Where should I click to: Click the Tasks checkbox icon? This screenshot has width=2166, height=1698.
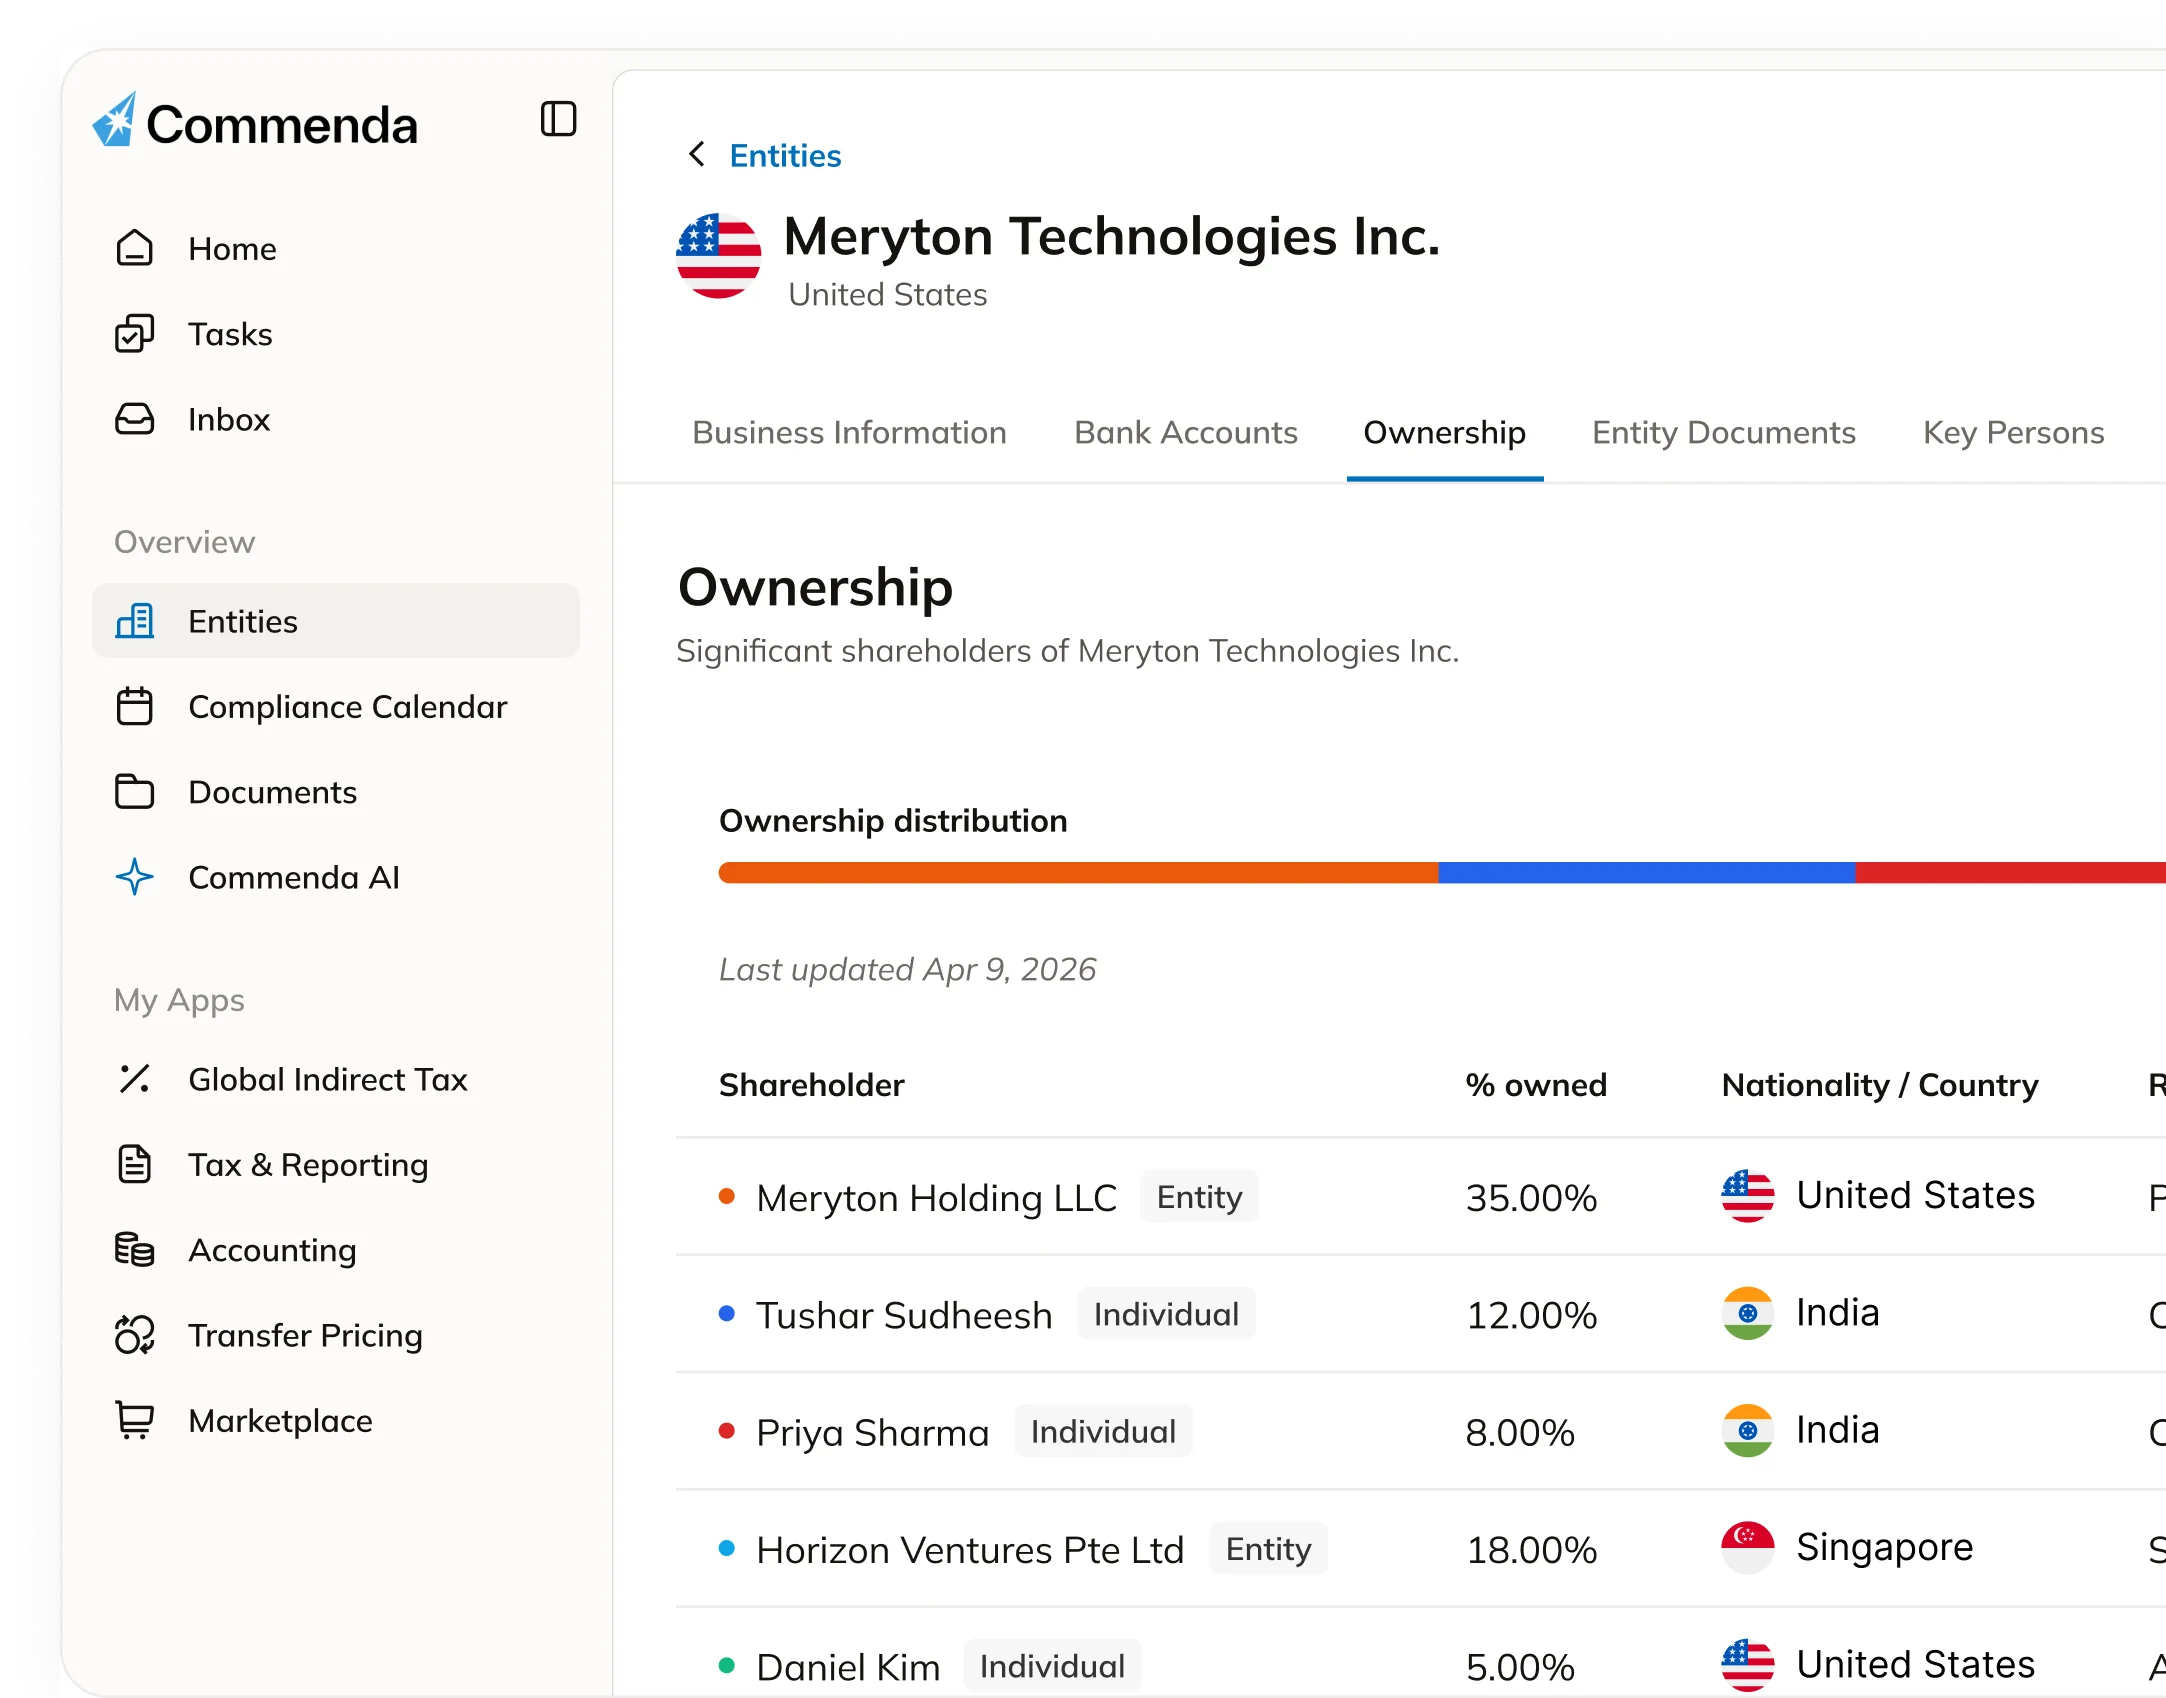134,334
